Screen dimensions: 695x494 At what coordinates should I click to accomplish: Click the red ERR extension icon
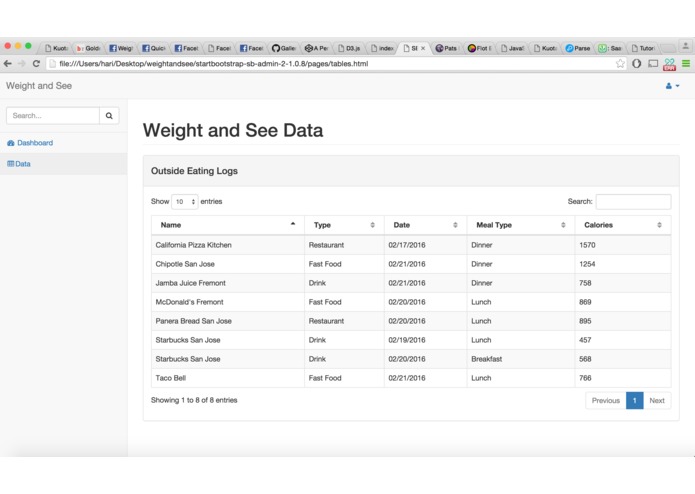(669, 65)
